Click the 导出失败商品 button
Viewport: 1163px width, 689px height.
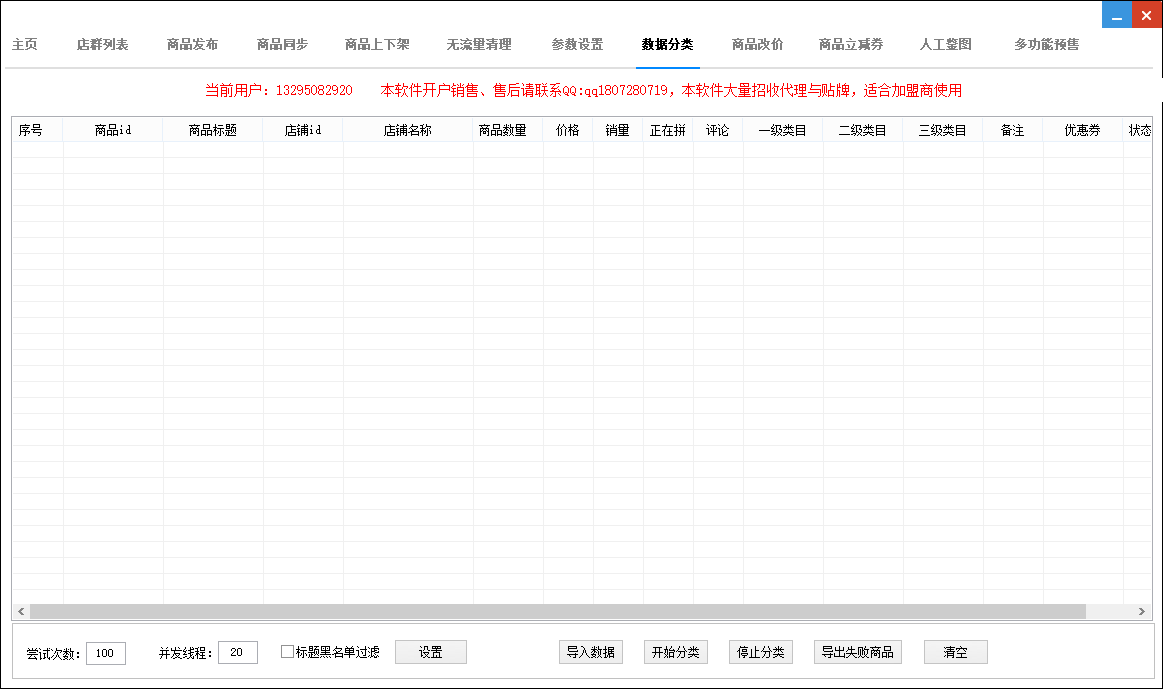(x=858, y=652)
